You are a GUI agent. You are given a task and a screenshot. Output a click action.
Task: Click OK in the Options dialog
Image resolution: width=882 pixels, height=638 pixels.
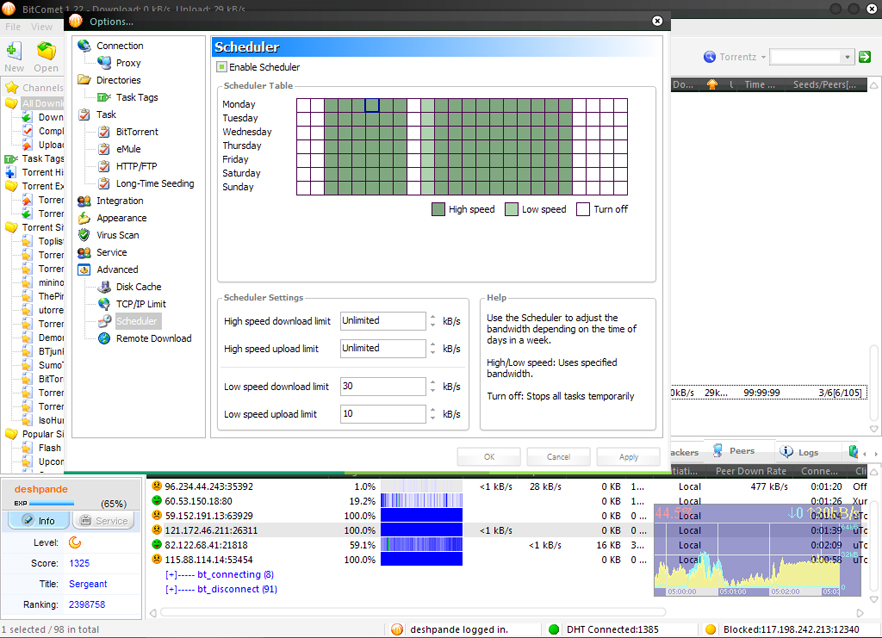tap(489, 457)
